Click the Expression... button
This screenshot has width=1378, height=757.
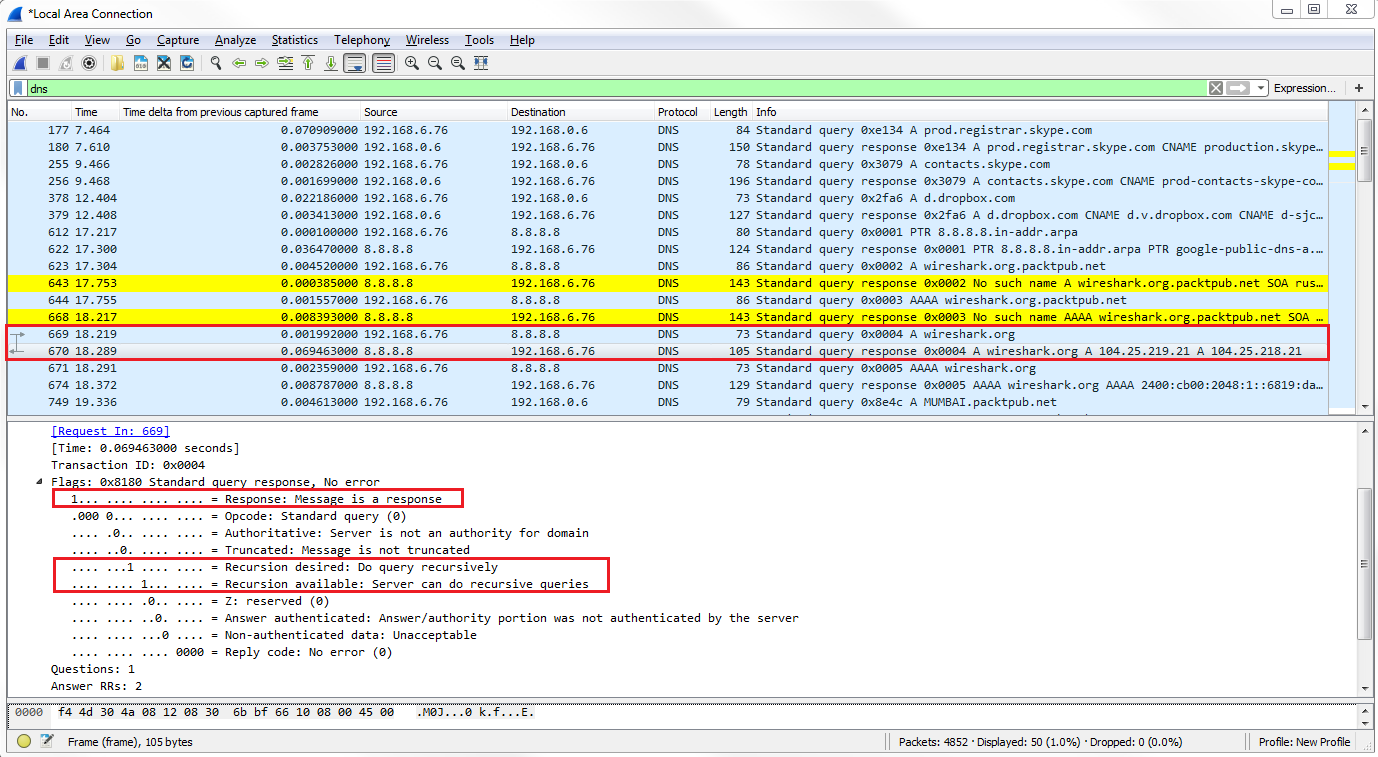click(x=1304, y=88)
